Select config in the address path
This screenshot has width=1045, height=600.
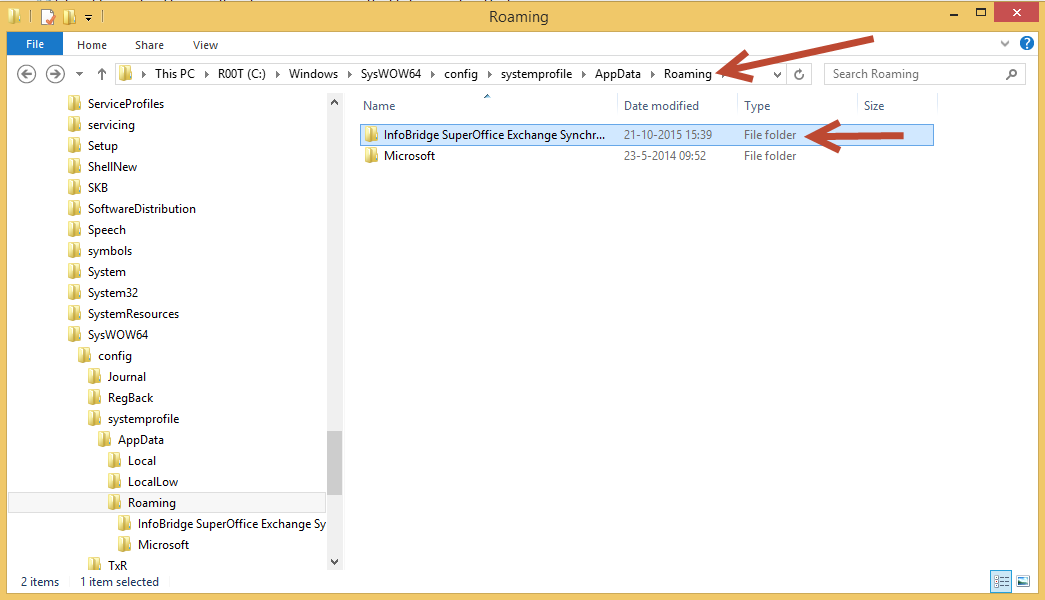pyautogui.click(x=461, y=74)
